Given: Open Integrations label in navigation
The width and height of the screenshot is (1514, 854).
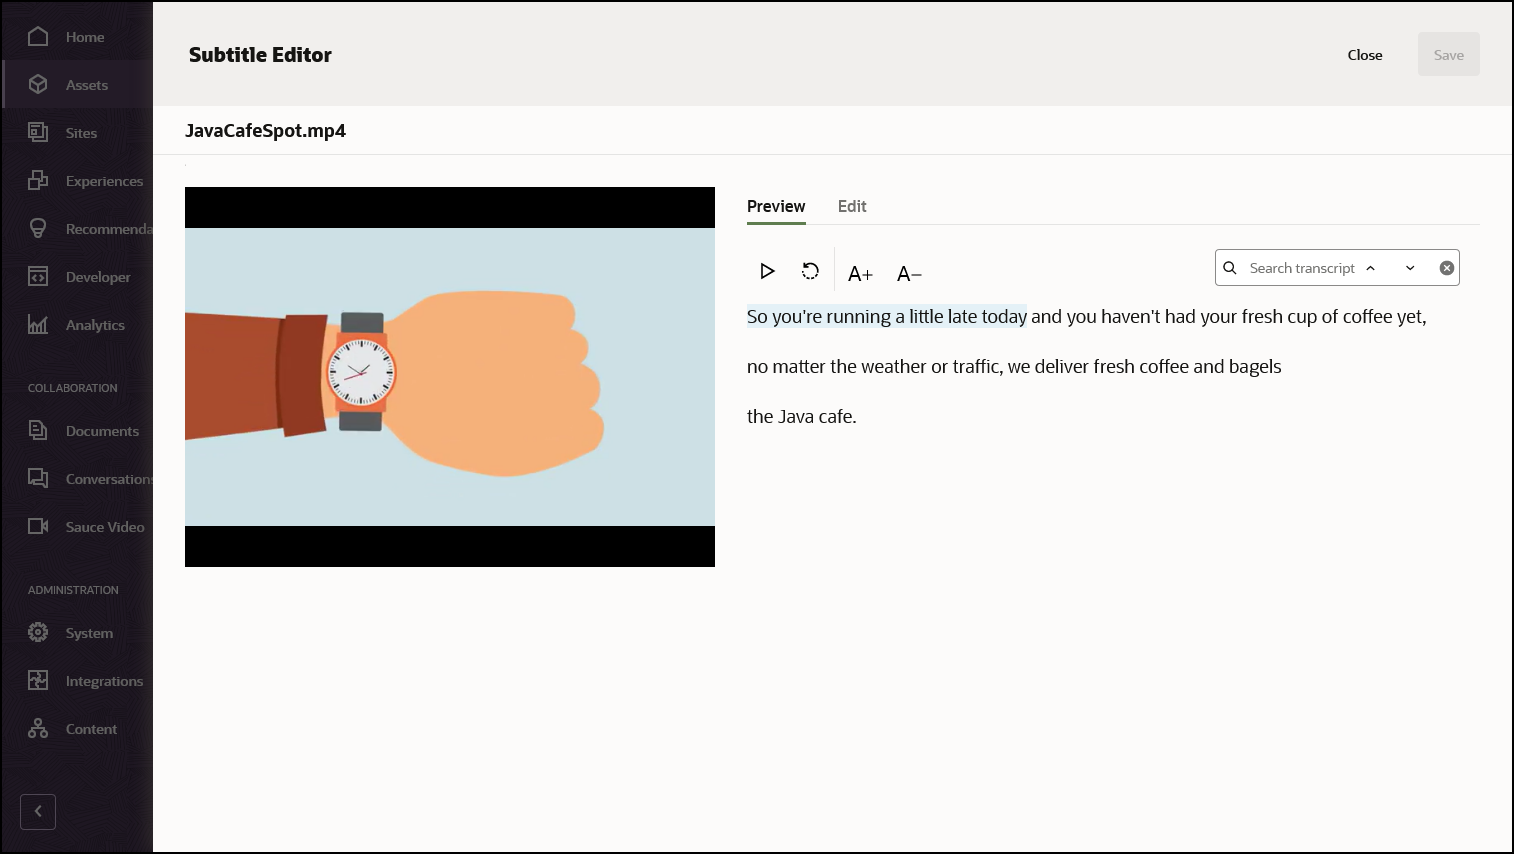Looking at the screenshot, I should [104, 681].
